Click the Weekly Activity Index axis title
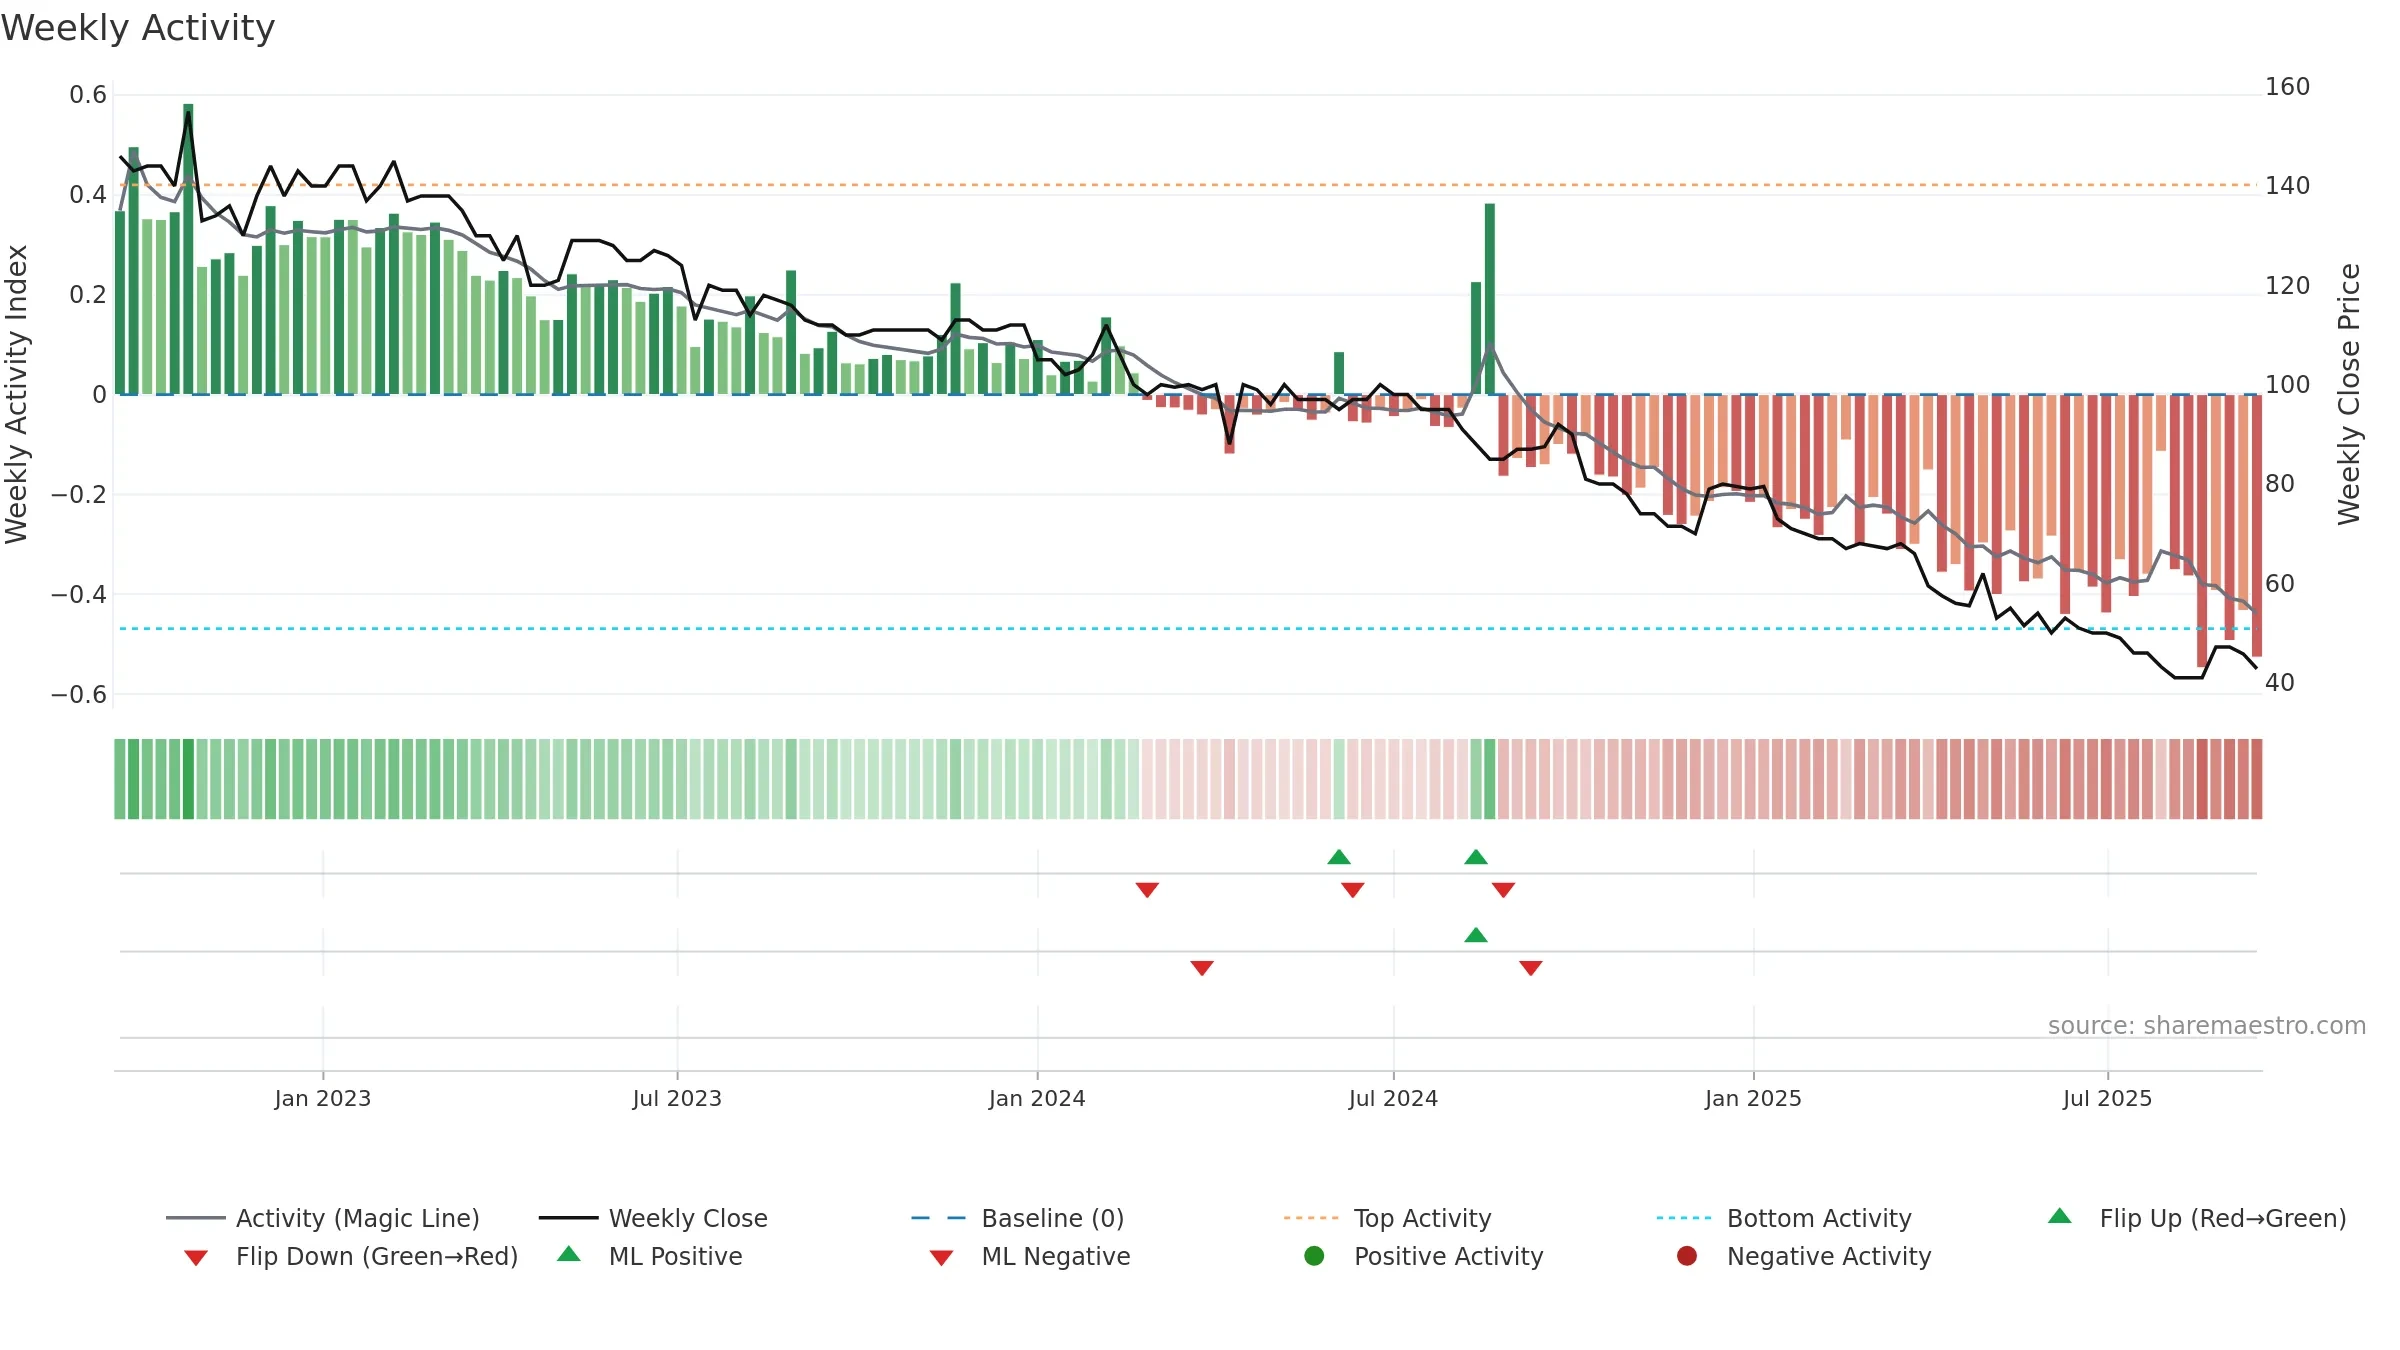Screen dimensions: 2400x1350 pos(16,394)
